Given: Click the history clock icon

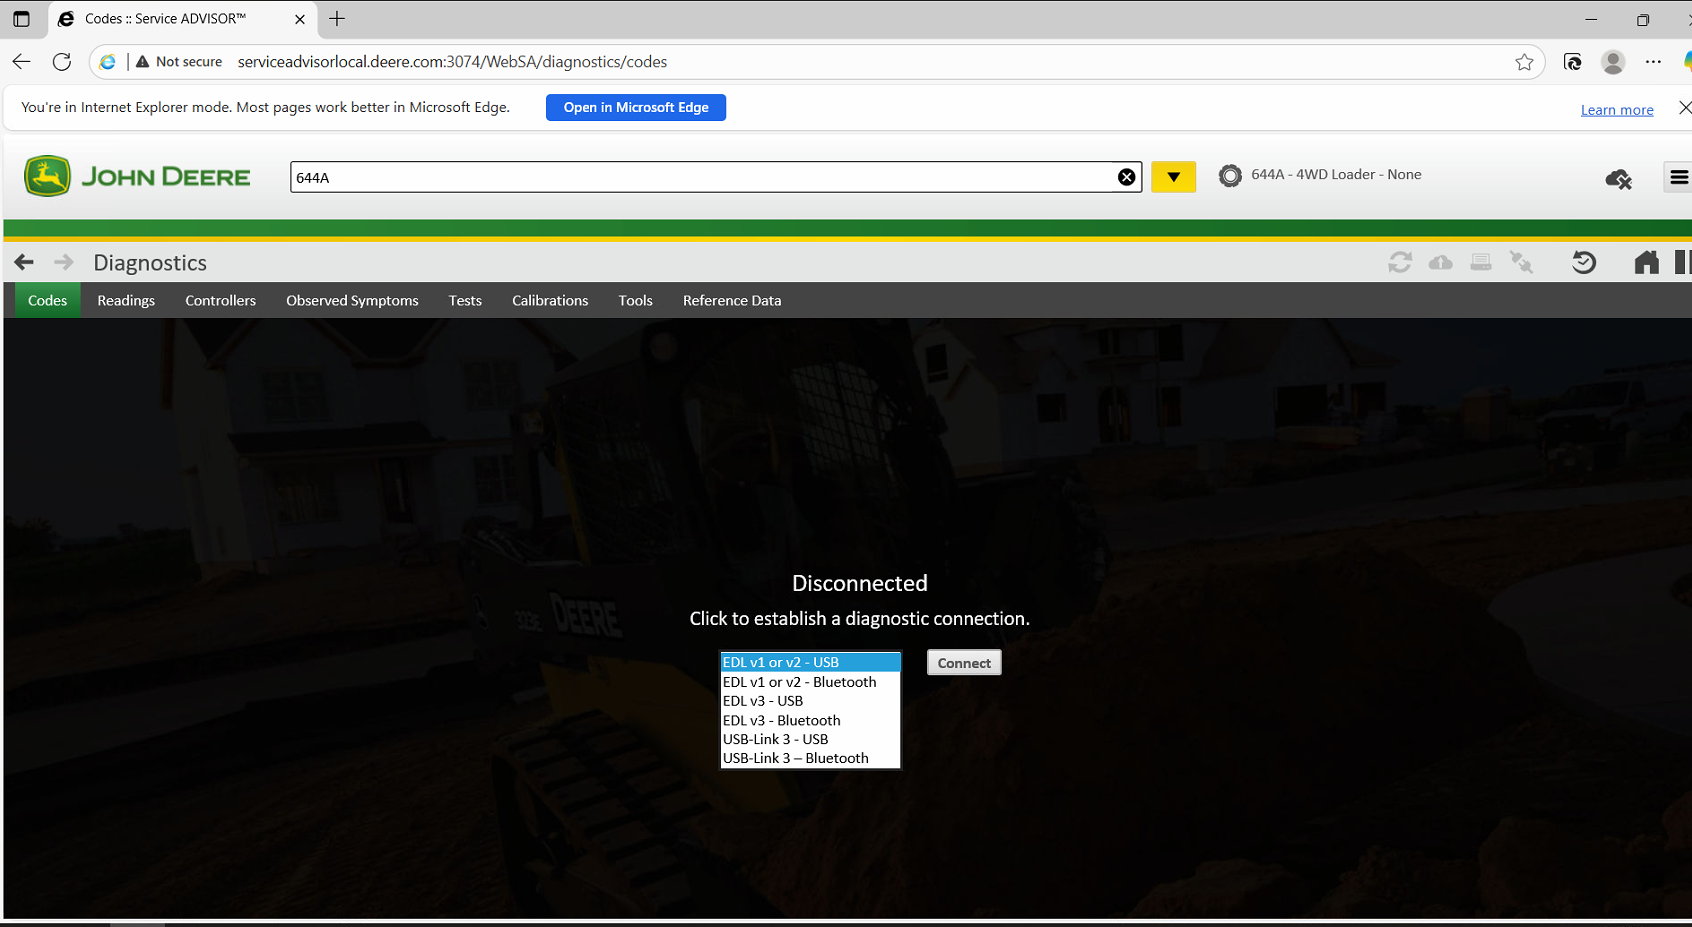Looking at the screenshot, I should click(1583, 263).
